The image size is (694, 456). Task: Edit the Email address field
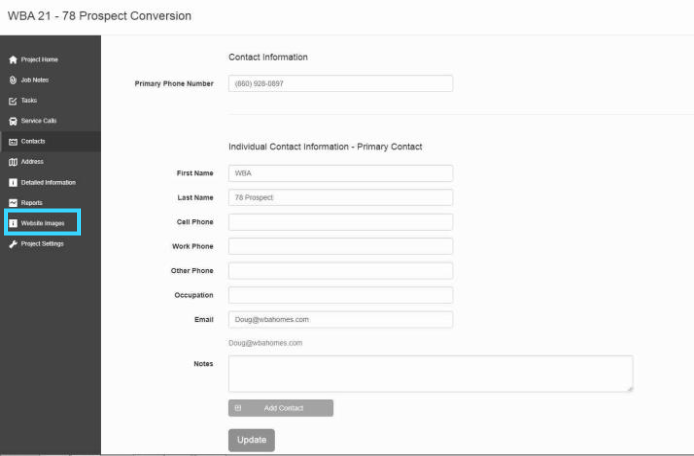point(340,320)
